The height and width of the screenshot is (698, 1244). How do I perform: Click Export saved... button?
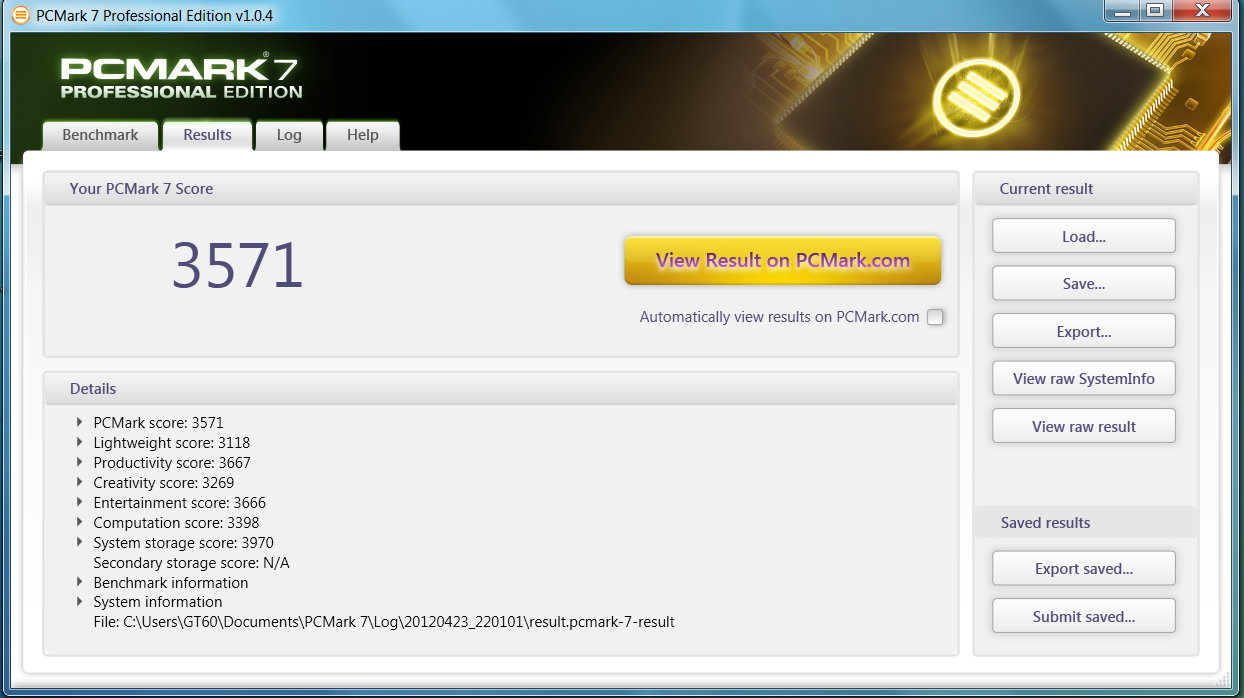tap(1084, 569)
